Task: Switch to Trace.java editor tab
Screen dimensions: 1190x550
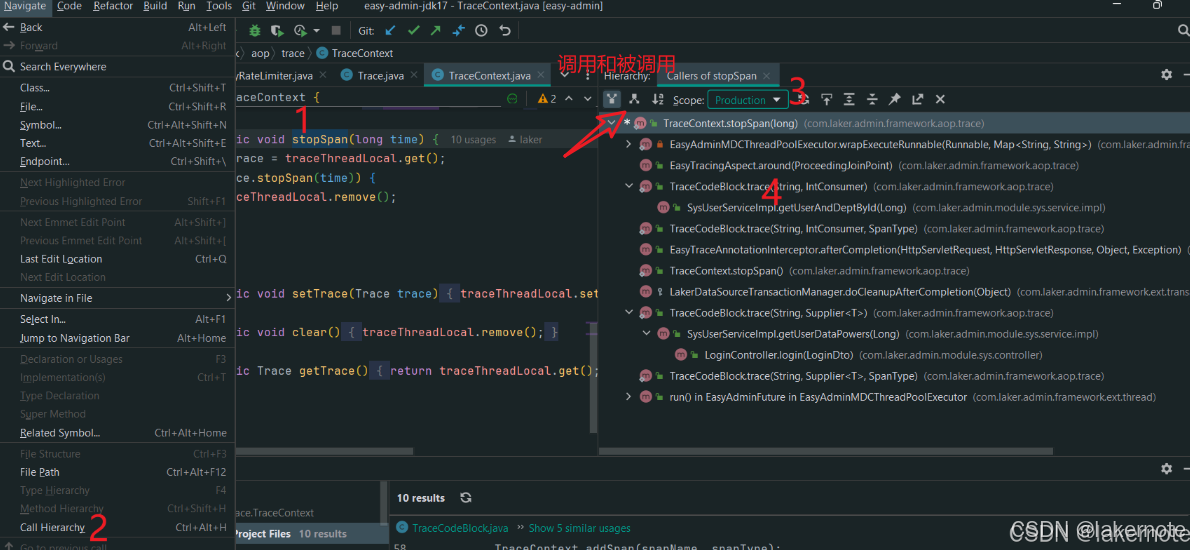Action: tap(379, 76)
